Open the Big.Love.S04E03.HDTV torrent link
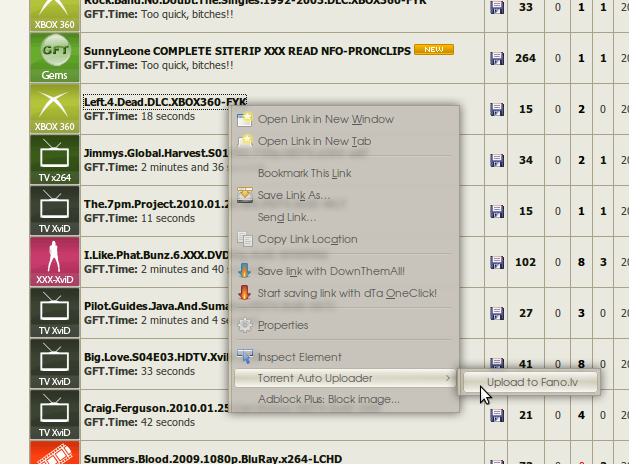 [x=156, y=357]
